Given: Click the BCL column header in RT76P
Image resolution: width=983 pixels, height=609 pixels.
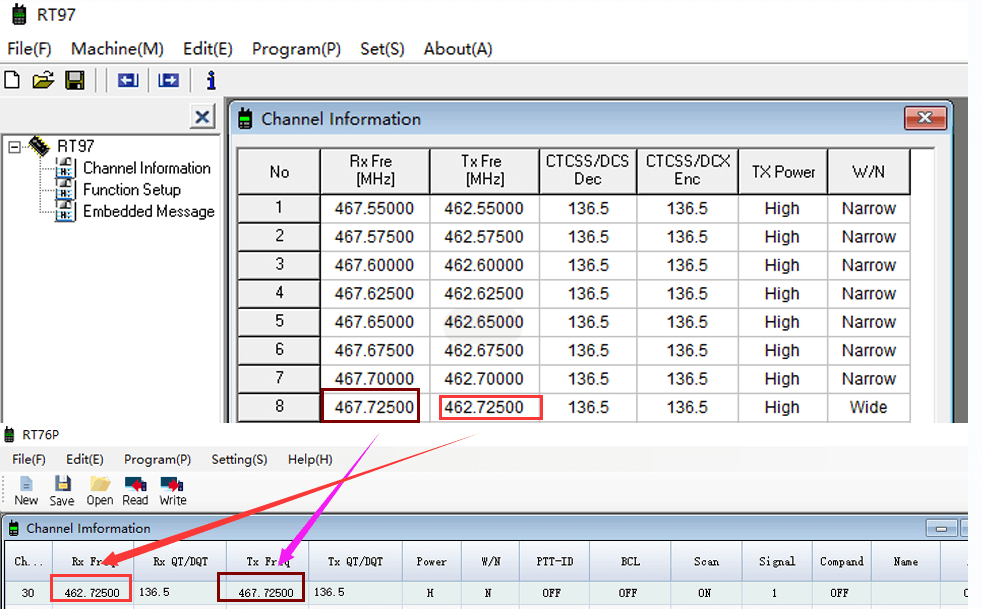Looking at the screenshot, I should coord(630,561).
